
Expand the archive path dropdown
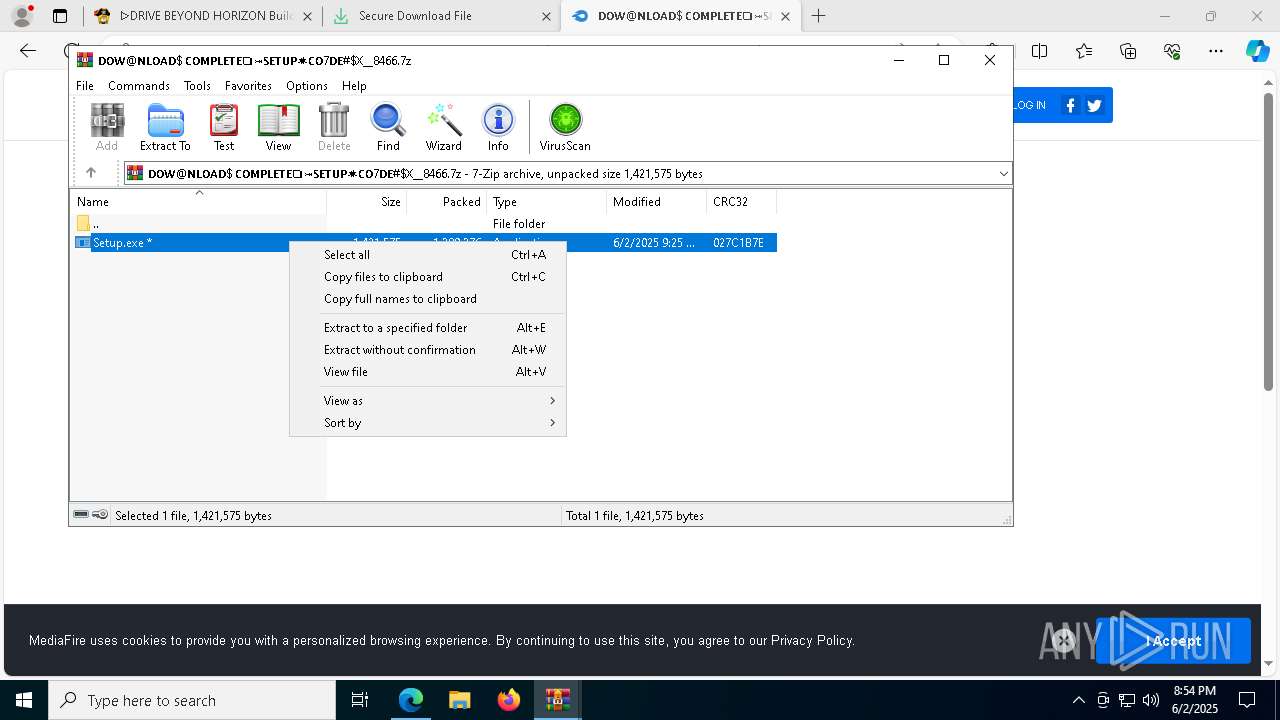[x=1003, y=174]
